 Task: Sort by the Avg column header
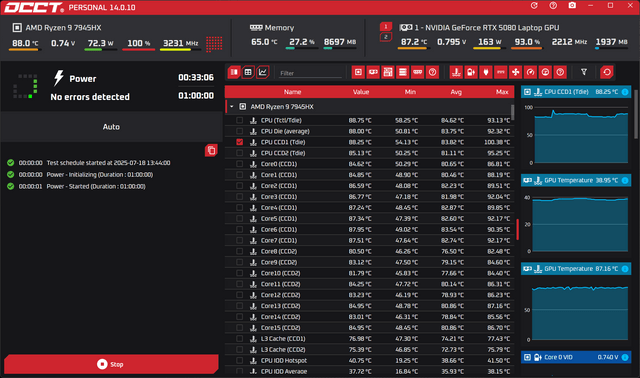[x=456, y=92]
